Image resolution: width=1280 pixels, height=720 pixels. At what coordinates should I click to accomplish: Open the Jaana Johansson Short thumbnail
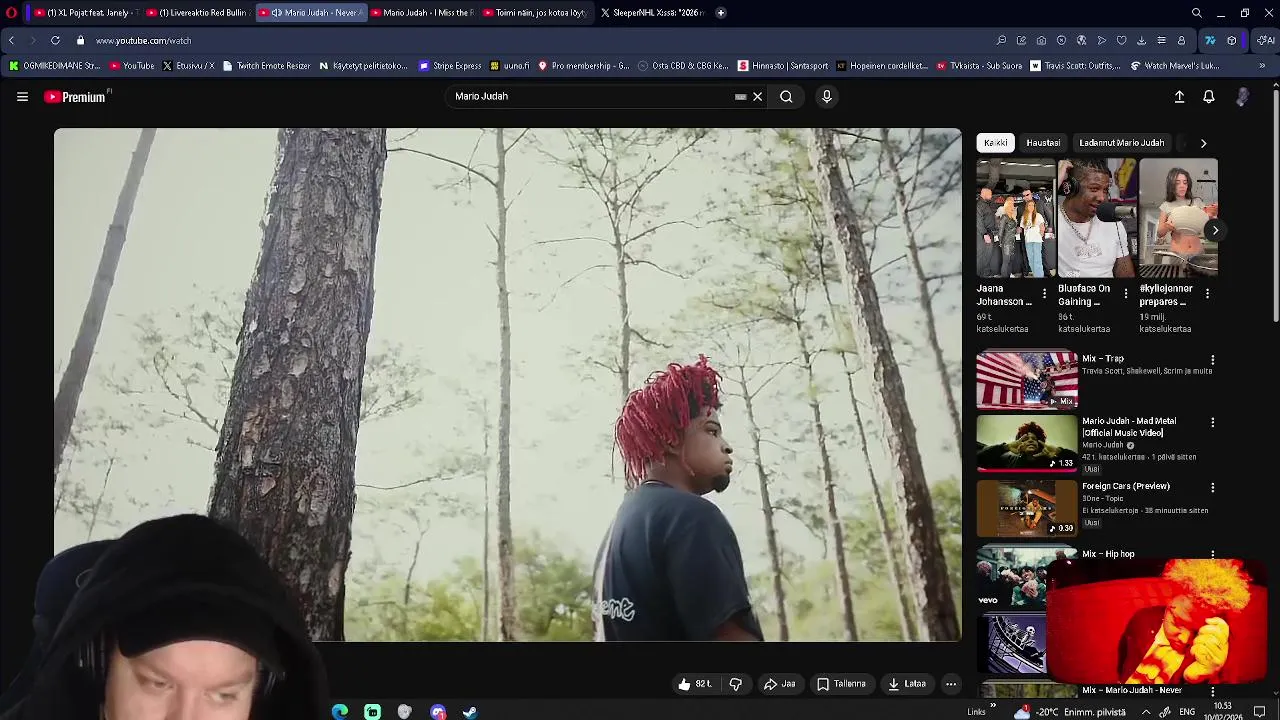(x=1015, y=218)
